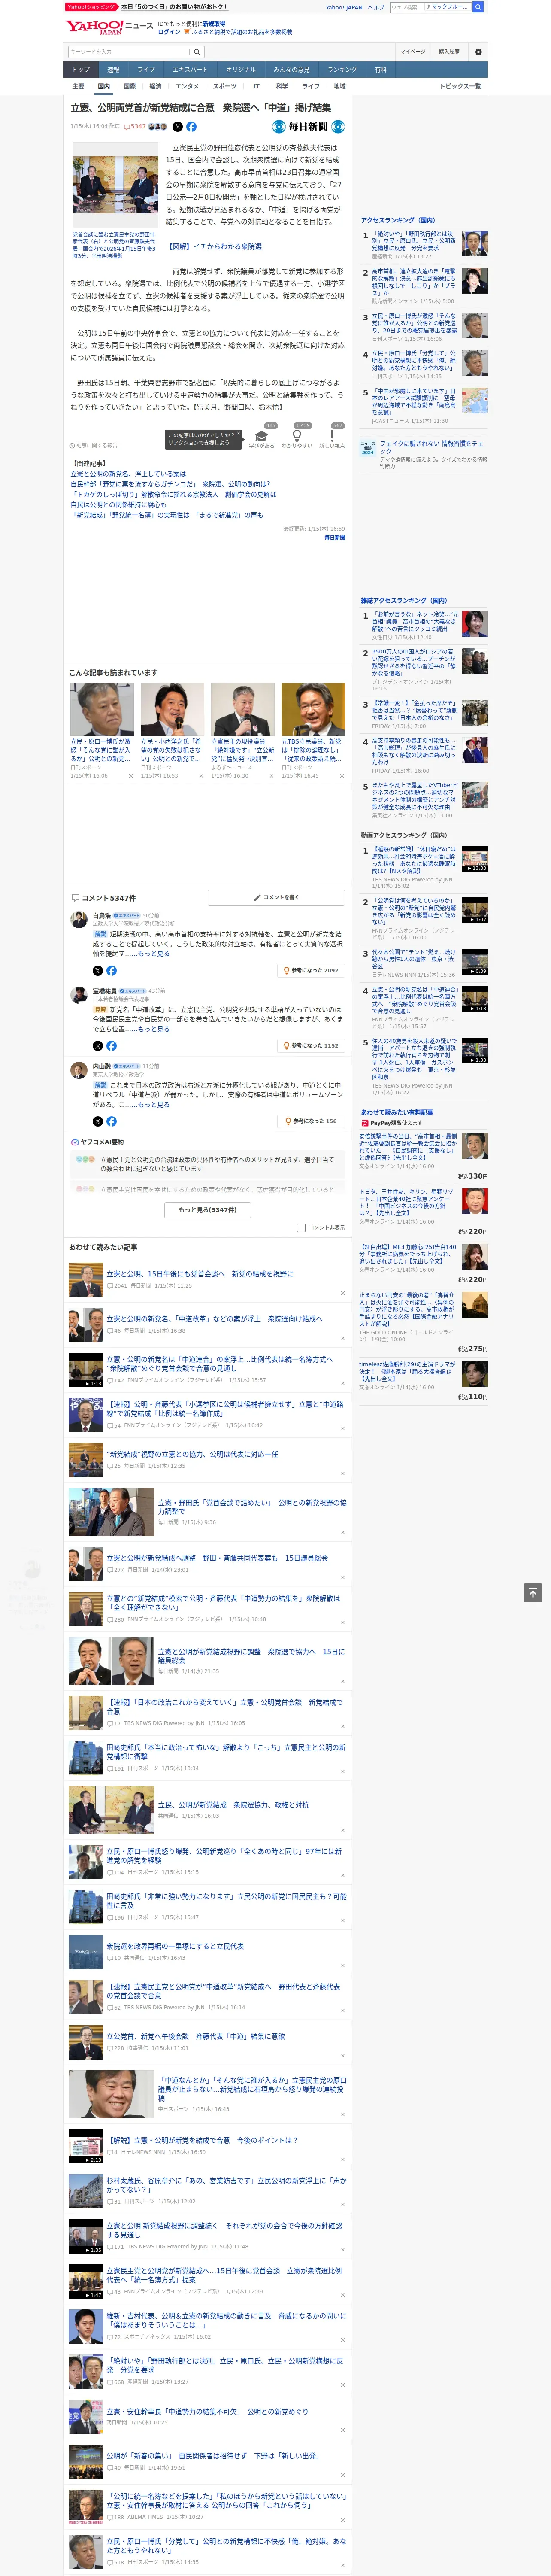Click main article photo thumbnail

[115, 185]
